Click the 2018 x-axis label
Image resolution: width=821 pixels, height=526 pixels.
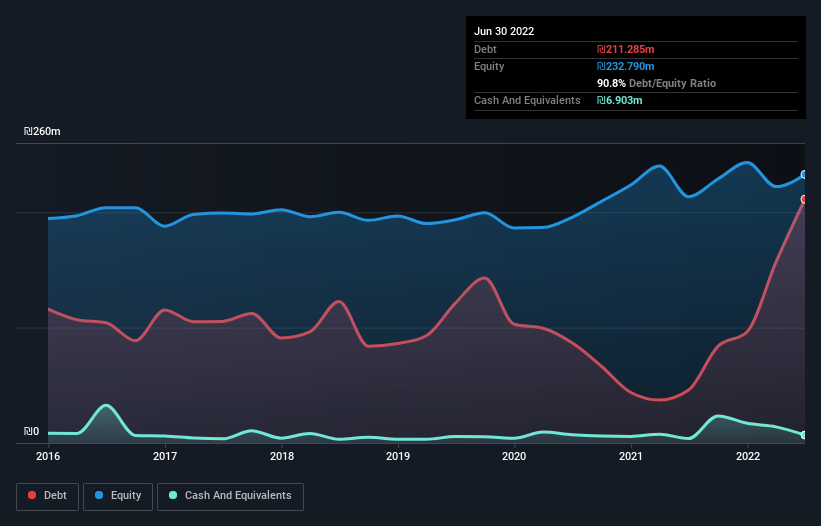tap(282, 456)
